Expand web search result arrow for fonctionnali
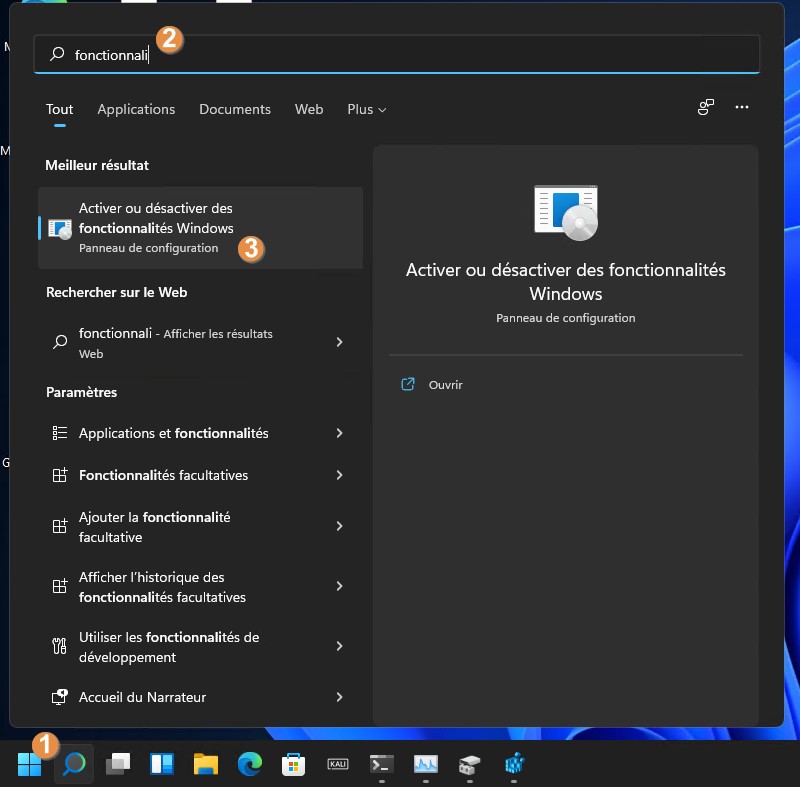Screen dimensions: 800x787 (340, 342)
